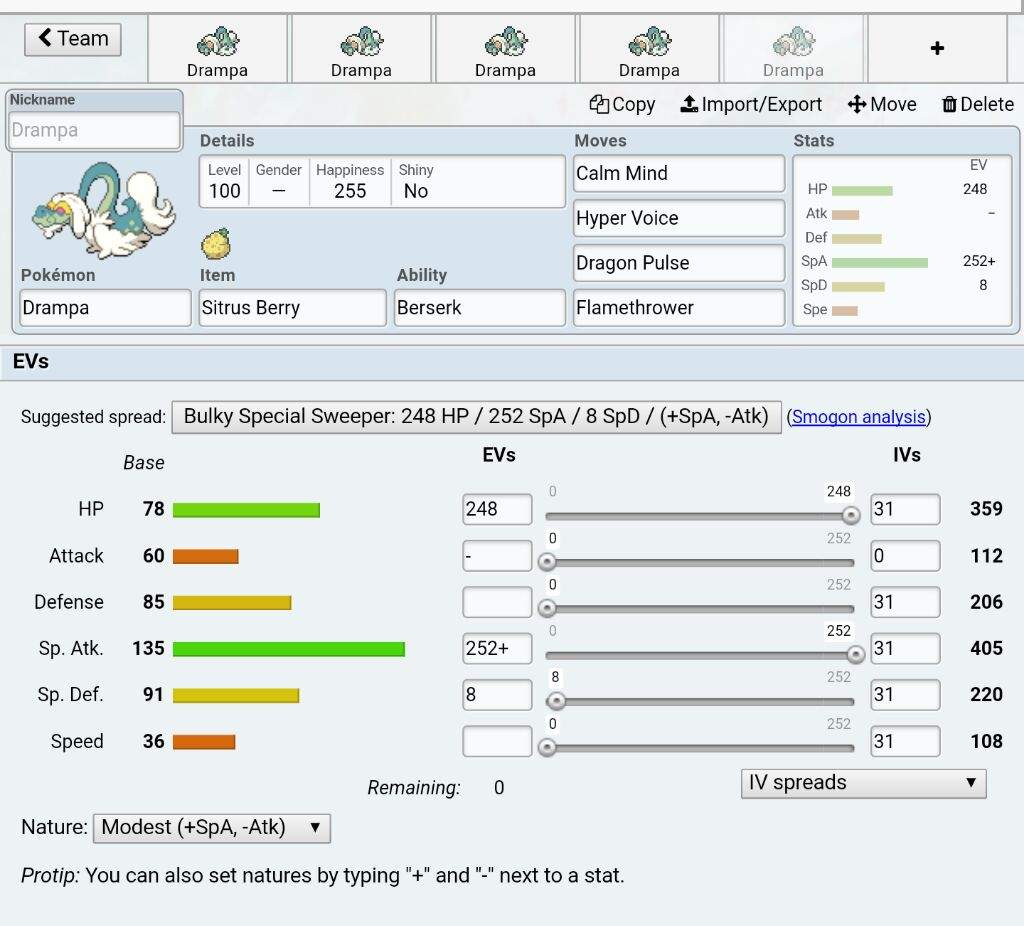Viewport: 1024px width, 926px height.
Task: Select the Hyper Voice move slot
Action: pyautogui.click(x=679, y=218)
